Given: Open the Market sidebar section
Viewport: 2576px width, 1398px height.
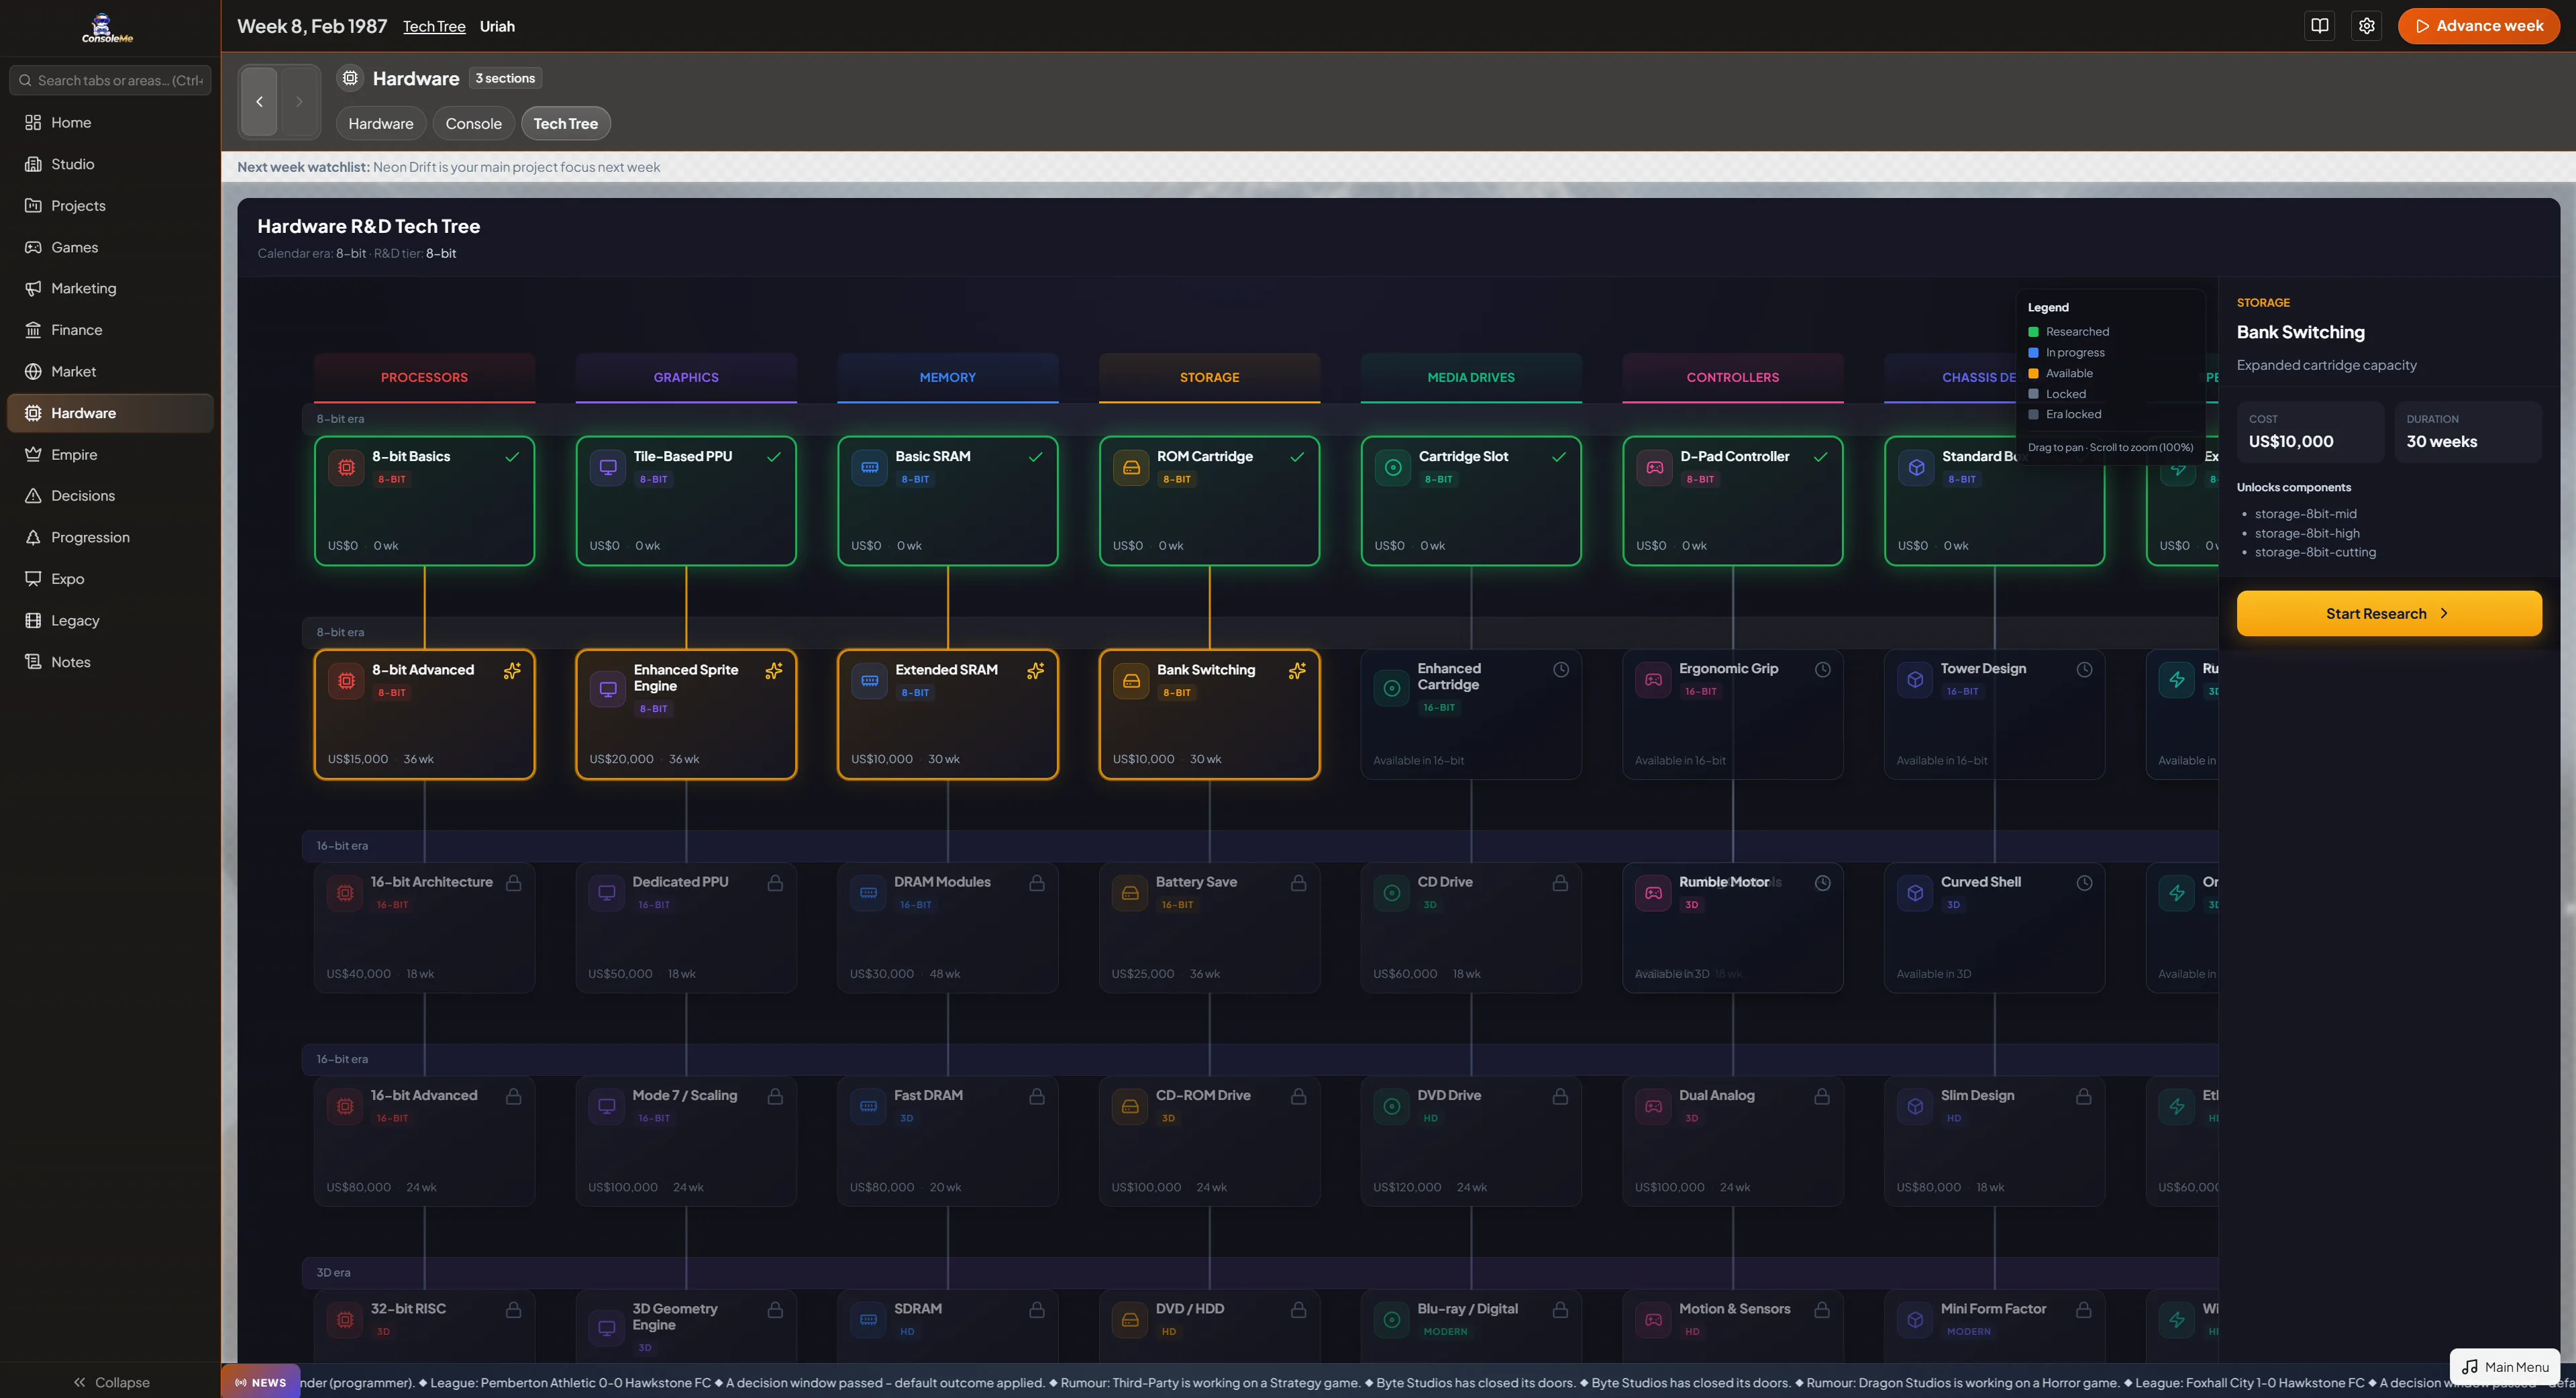Looking at the screenshot, I should (x=110, y=371).
